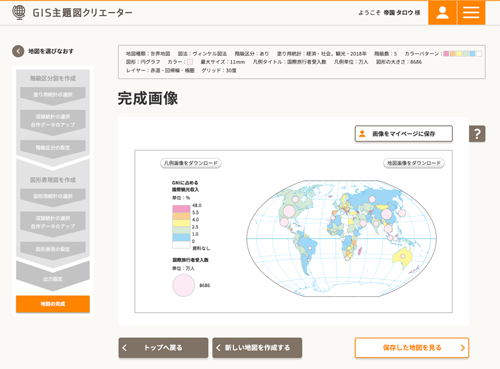Click the white color pattern swatch in summary
This screenshot has width=500, height=369.
(x=479, y=54)
